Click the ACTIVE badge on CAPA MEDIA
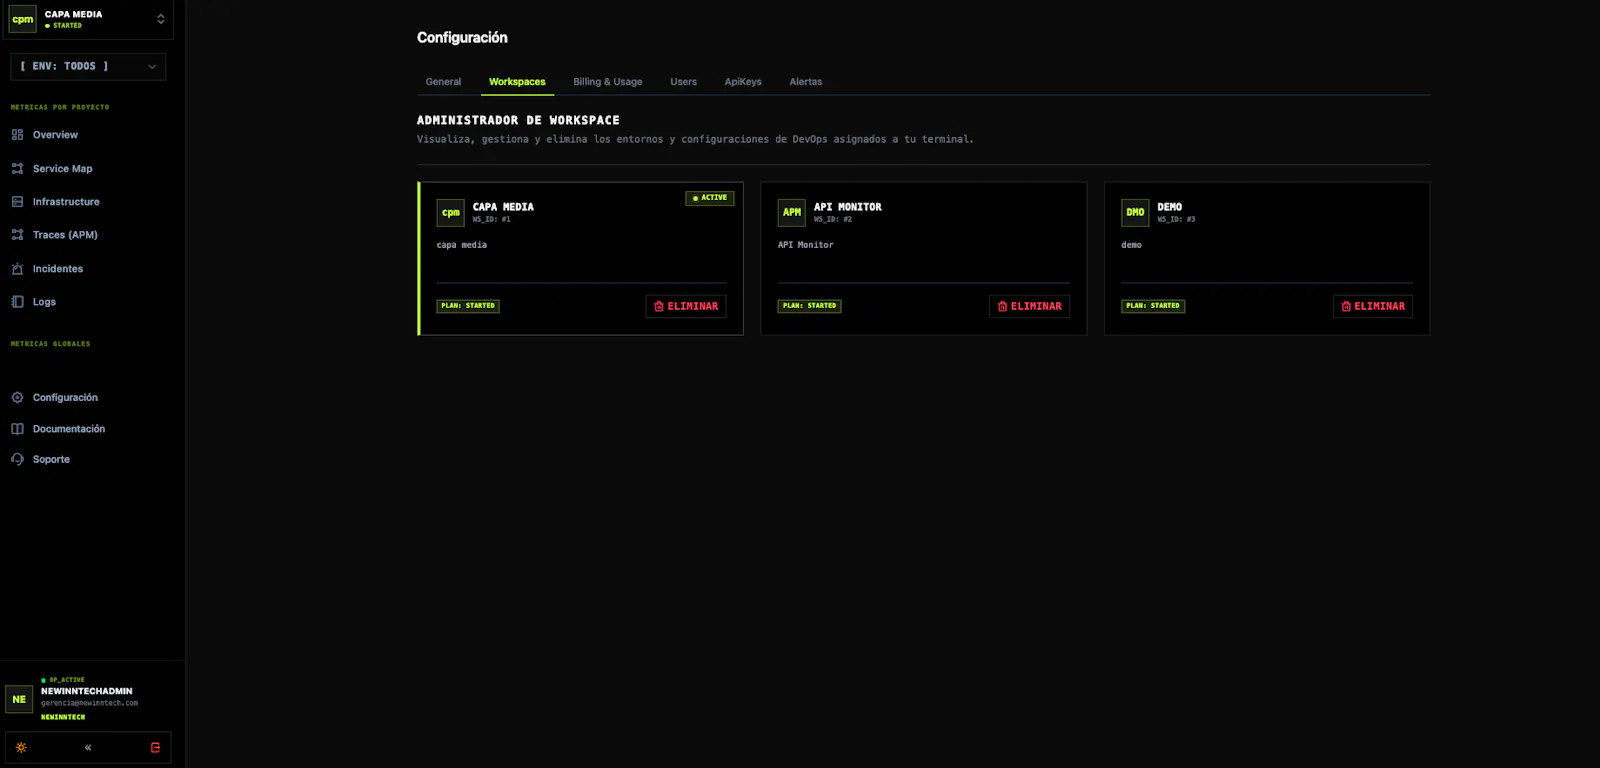 710,198
